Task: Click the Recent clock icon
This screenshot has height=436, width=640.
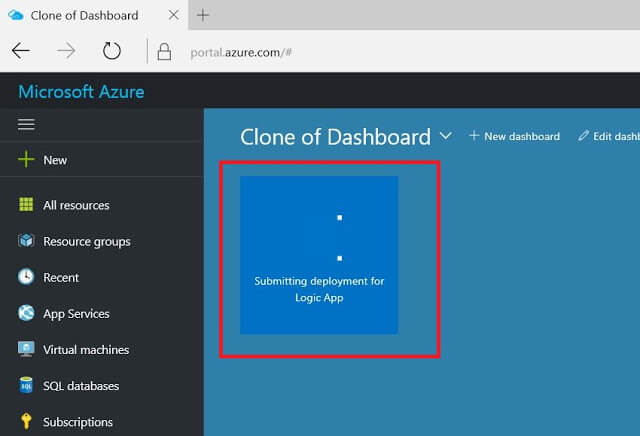Action: click(x=26, y=277)
